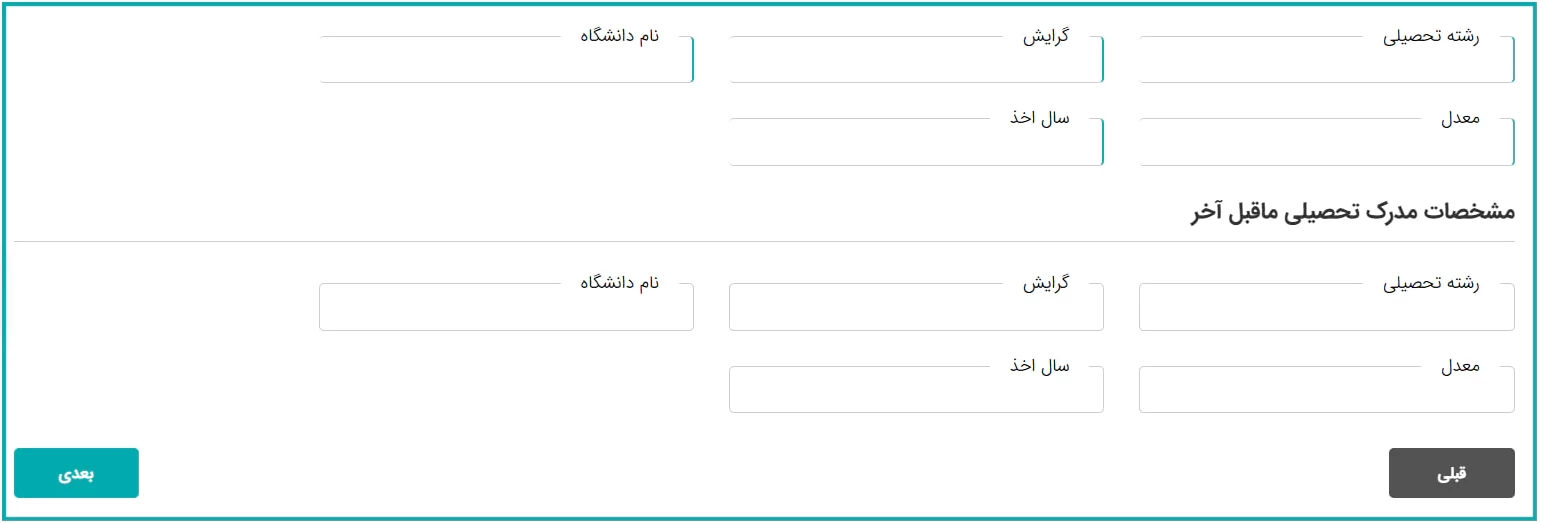Focus the first گرایش text box

[x=916, y=62]
